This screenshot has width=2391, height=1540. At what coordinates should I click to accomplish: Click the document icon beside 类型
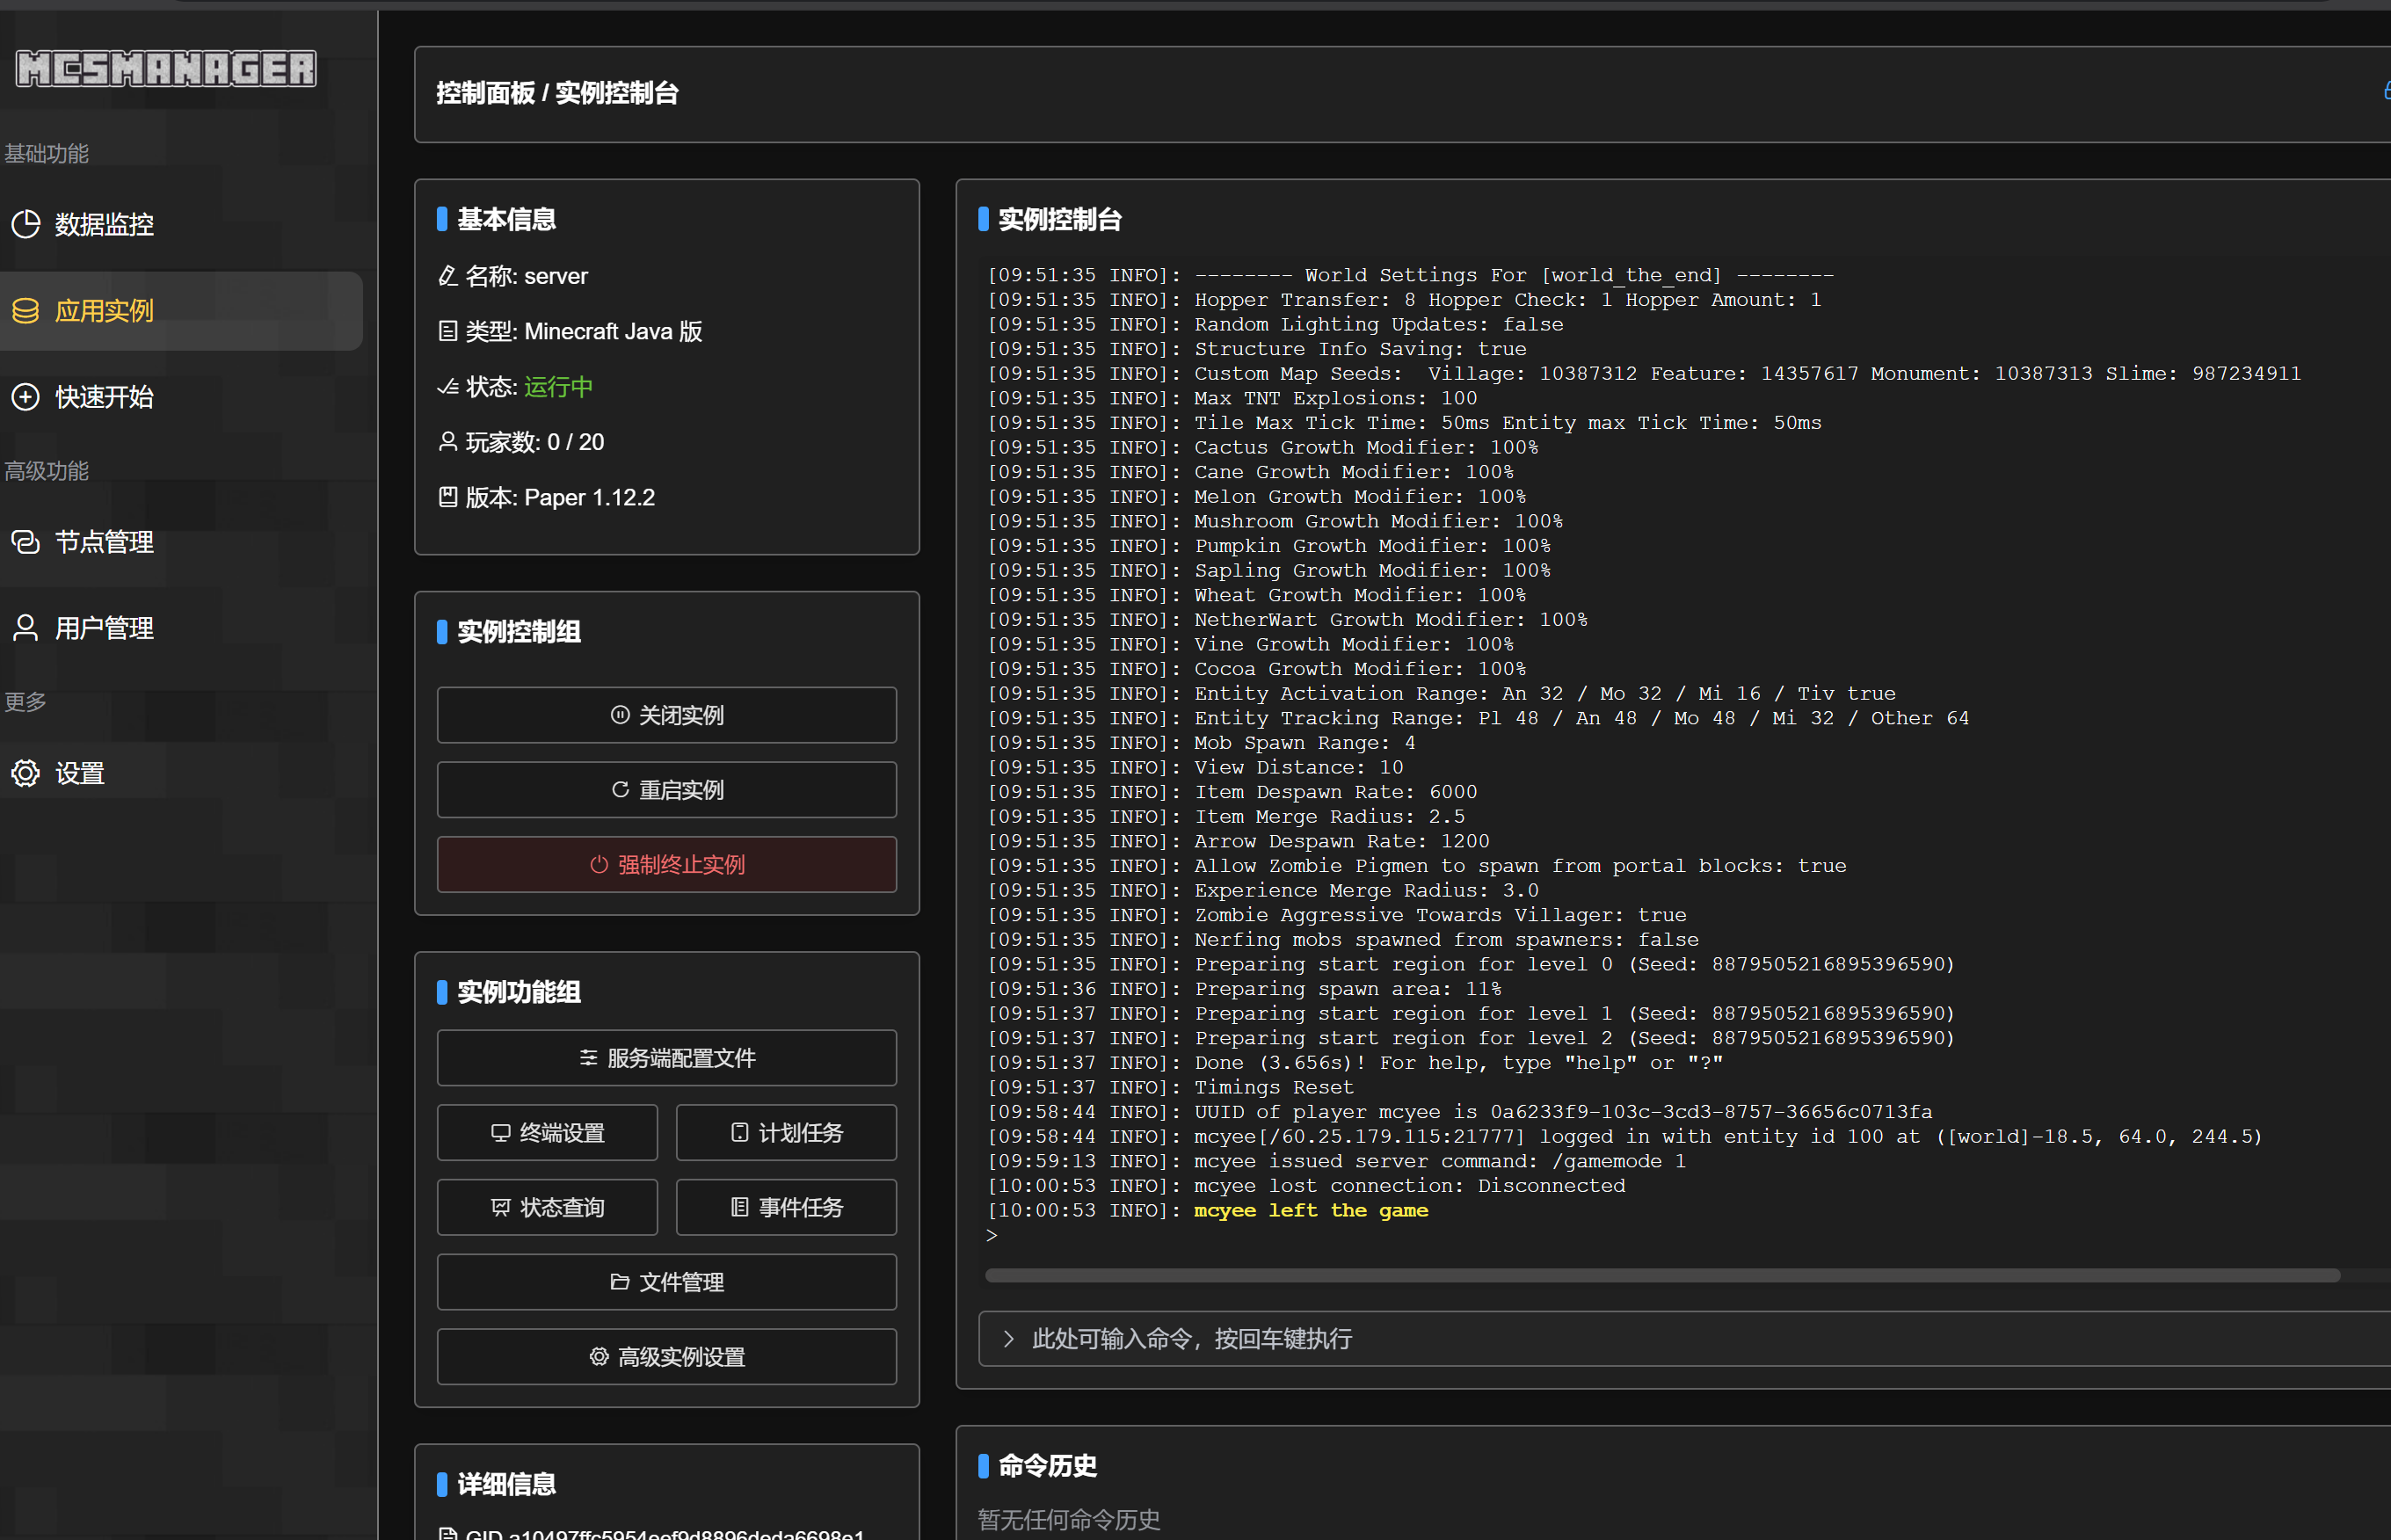(448, 331)
